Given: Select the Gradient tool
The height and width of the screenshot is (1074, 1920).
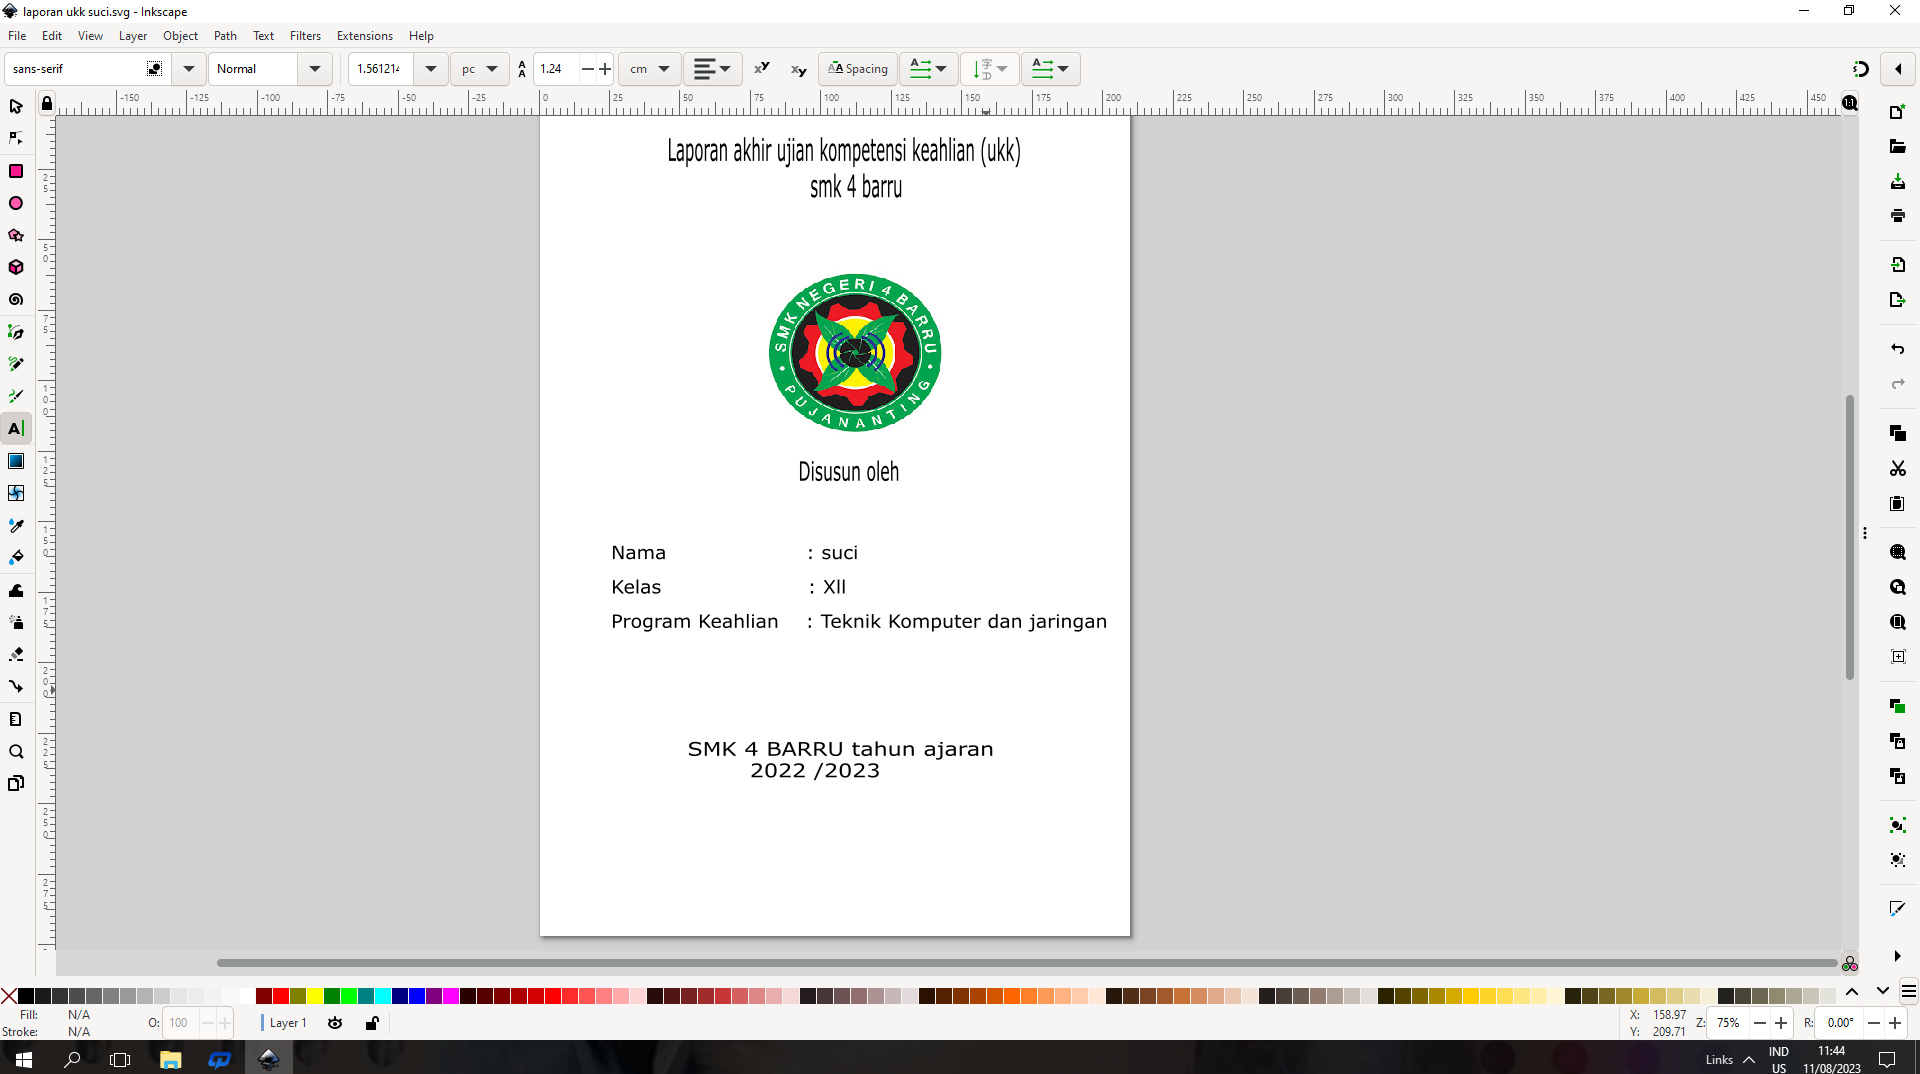Looking at the screenshot, I should coord(16,461).
